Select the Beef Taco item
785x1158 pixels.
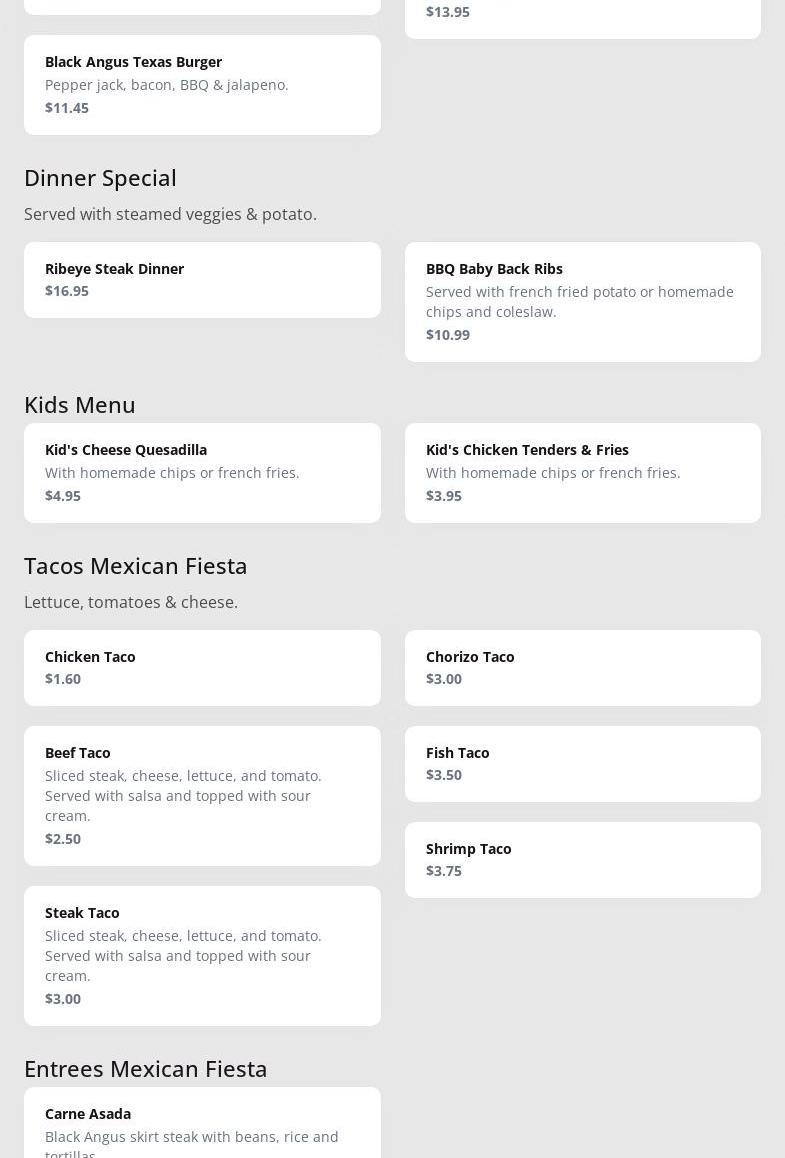coord(202,795)
